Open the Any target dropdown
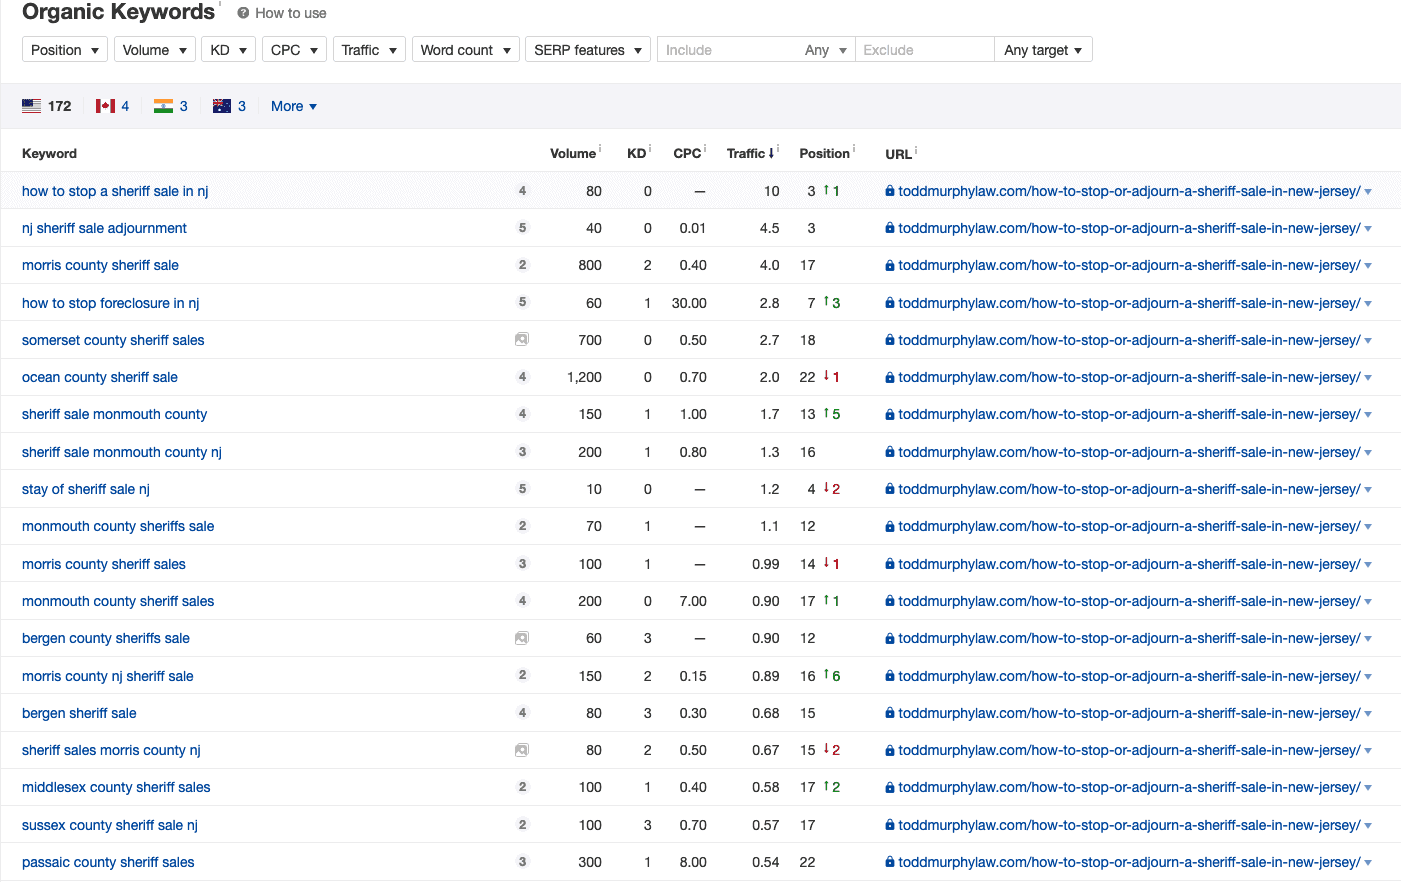Image resolution: width=1401 pixels, height=882 pixels. [1043, 50]
